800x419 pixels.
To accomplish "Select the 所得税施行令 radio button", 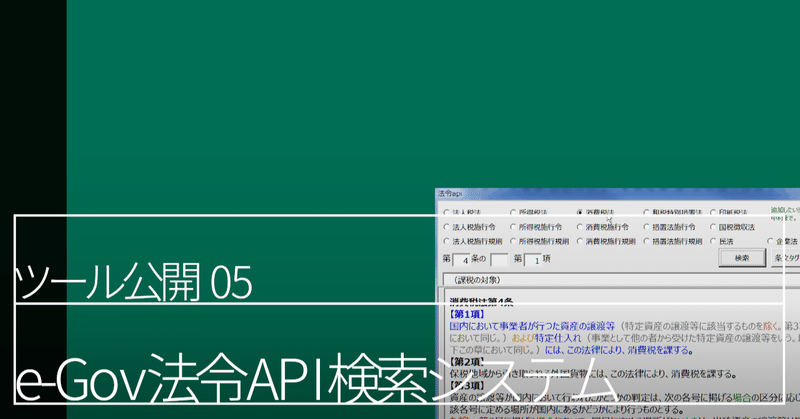I will click(513, 227).
